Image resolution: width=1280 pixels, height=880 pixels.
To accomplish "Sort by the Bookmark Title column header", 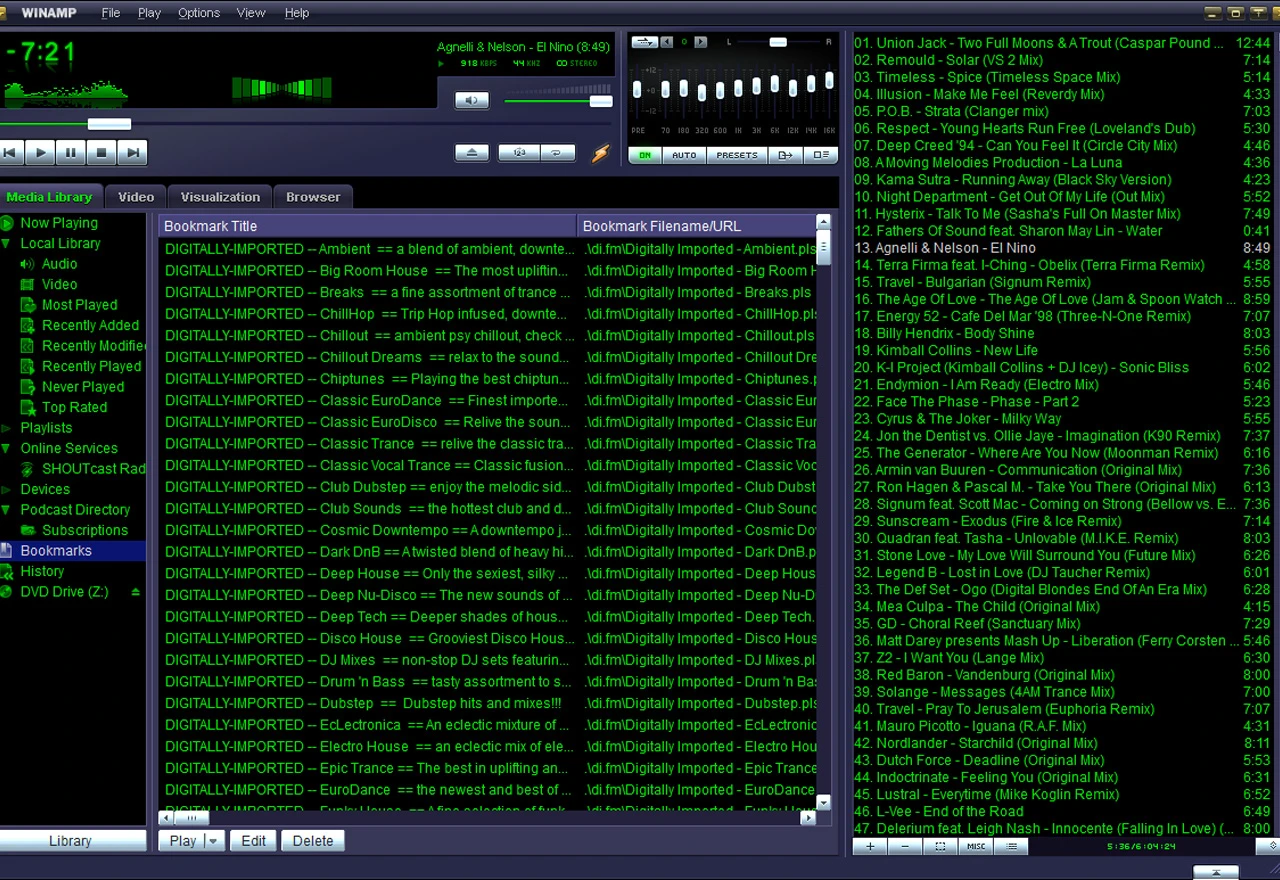I will (x=367, y=226).
